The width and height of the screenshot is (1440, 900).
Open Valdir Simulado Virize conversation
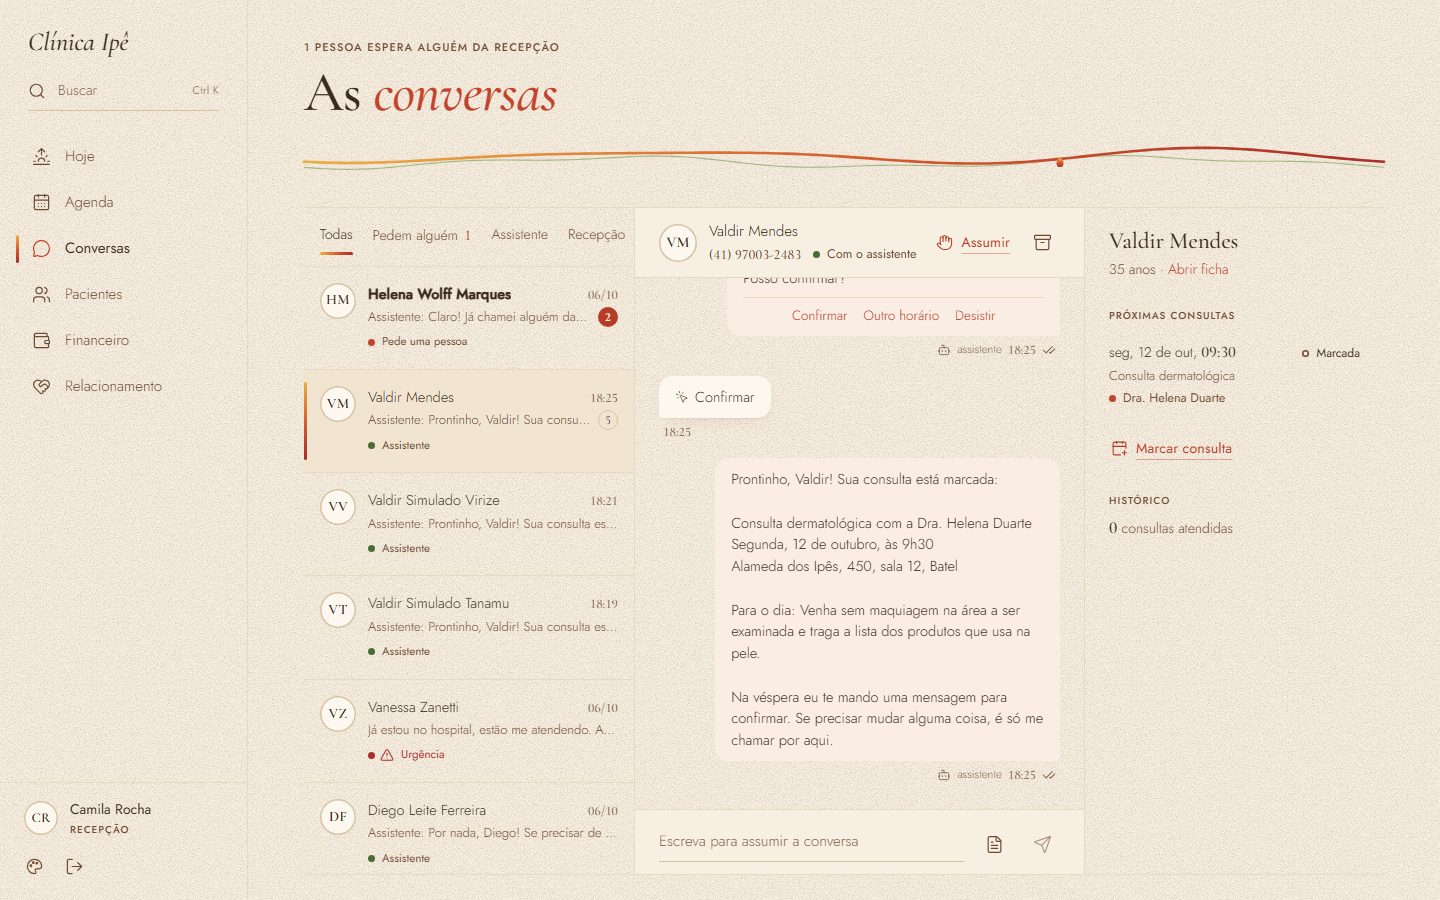click(x=469, y=524)
